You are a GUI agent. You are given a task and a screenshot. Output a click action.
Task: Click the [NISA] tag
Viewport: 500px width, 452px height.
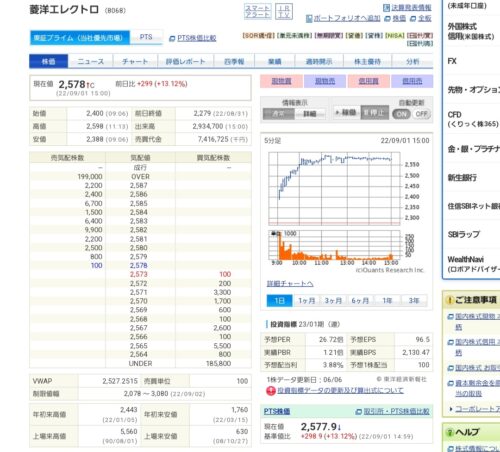point(394,35)
